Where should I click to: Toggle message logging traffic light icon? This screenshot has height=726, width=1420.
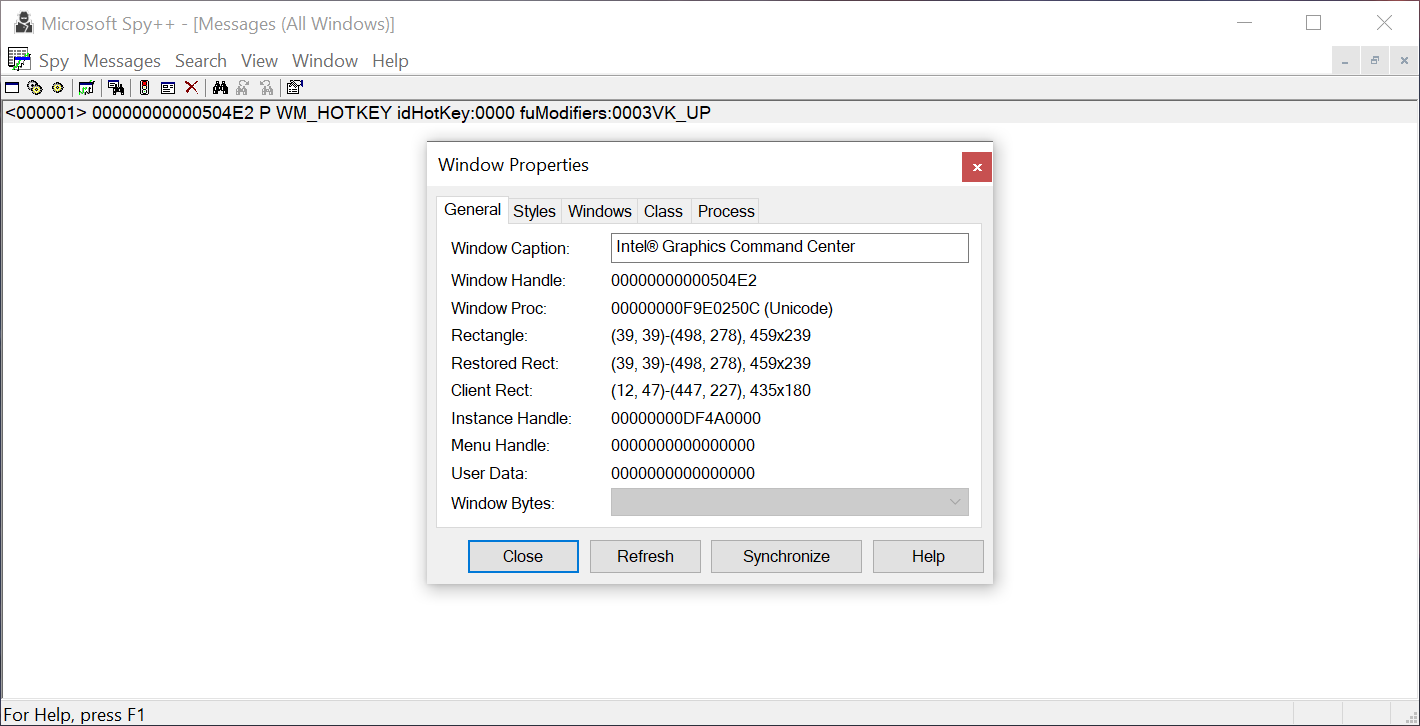click(x=144, y=88)
